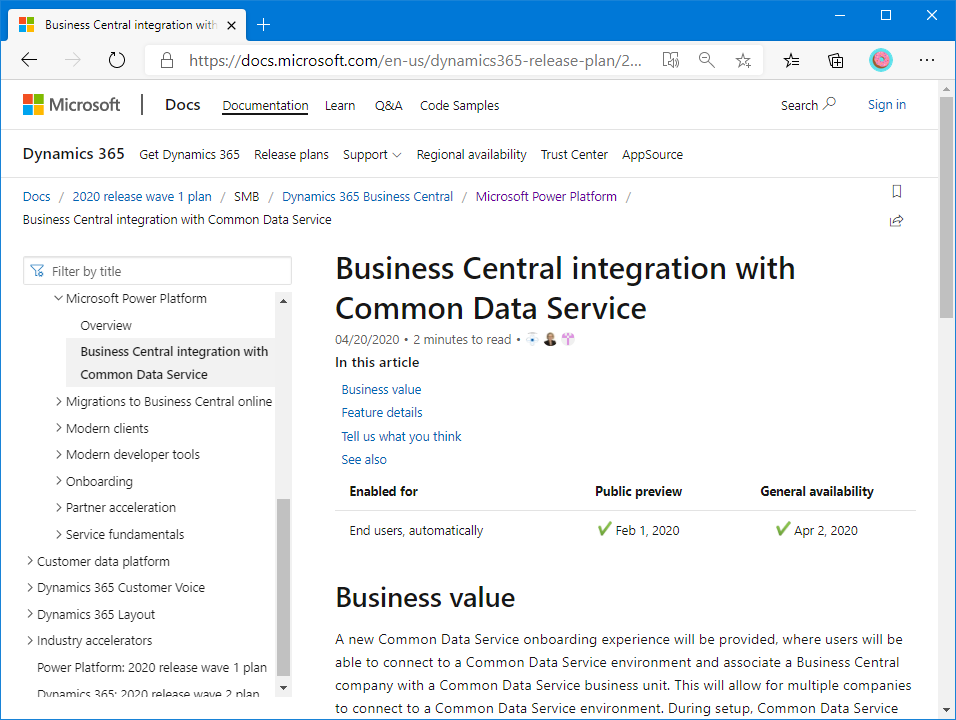Click the Search magnifier on Docs header
The width and height of the screenshot is (956, 720).
point(829,104)
